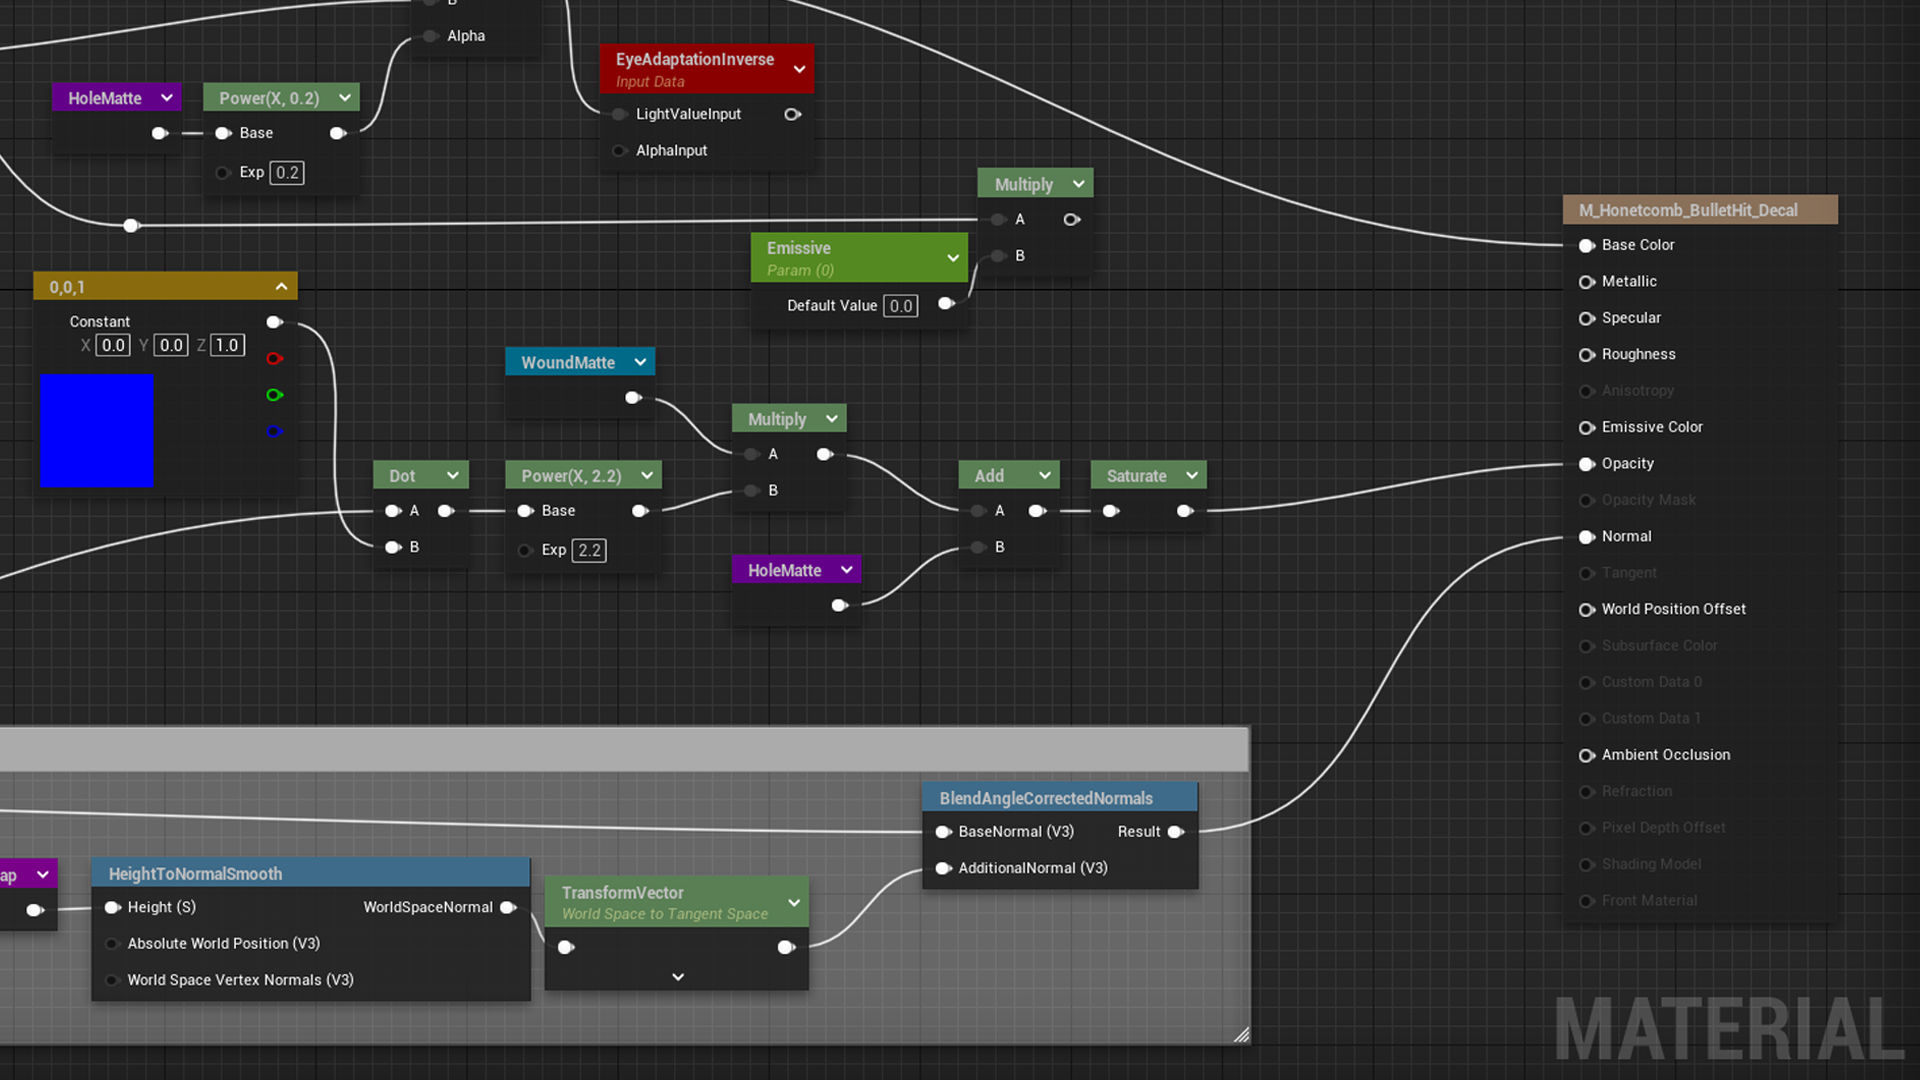The image size is (1920, 1080).
Task: Click the green channel output pin of Constant
Action: pyautogui.click(x=274, y=395)
